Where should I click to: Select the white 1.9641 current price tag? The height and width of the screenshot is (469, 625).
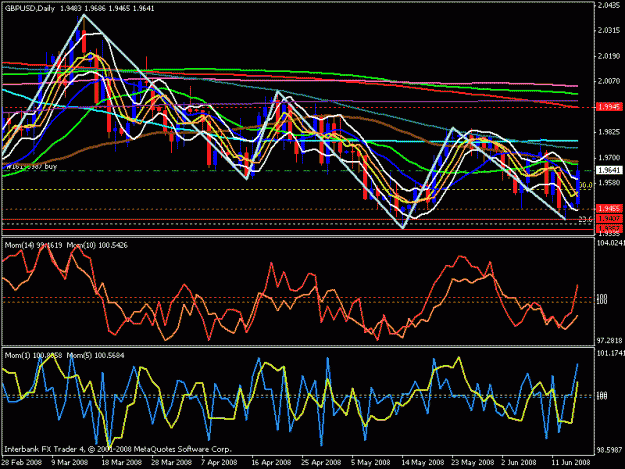[609, 170]
